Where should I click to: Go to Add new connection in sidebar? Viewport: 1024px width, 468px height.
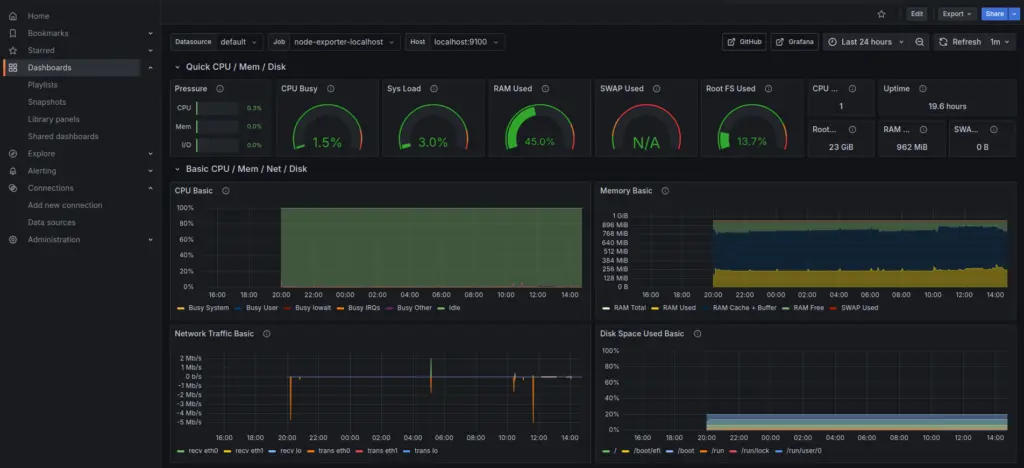point(65,205)
